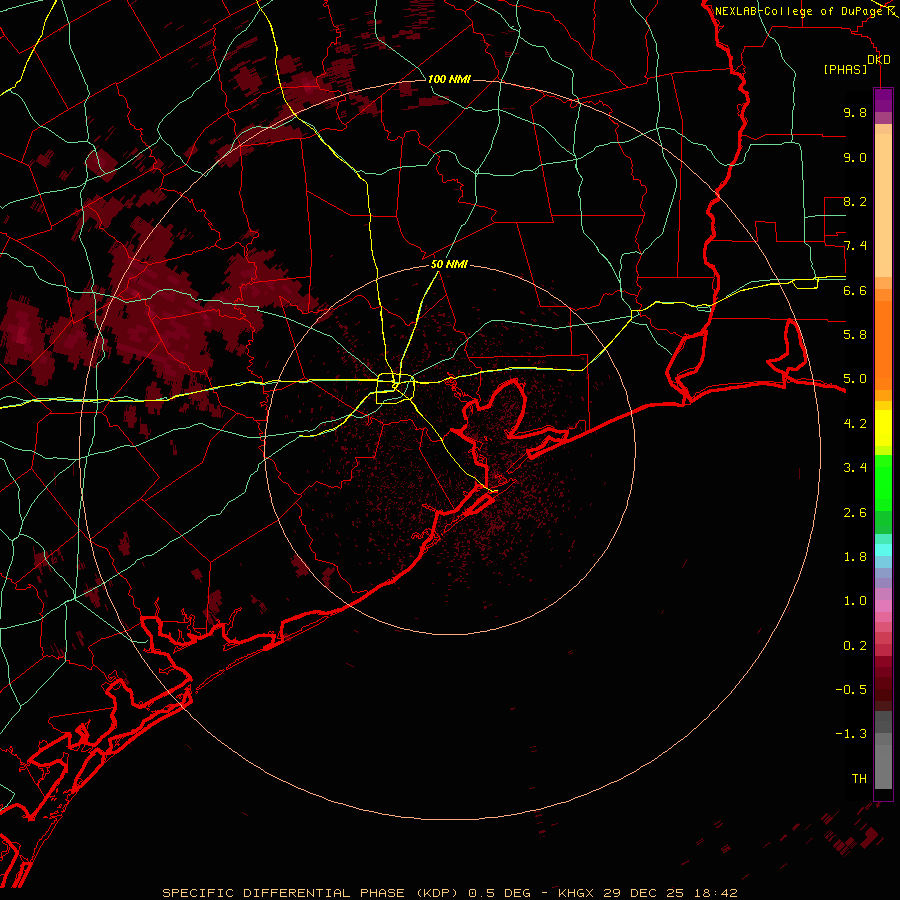Click the 9.0 value on the scale
The image size is (900, 900).
click(855, 157)
